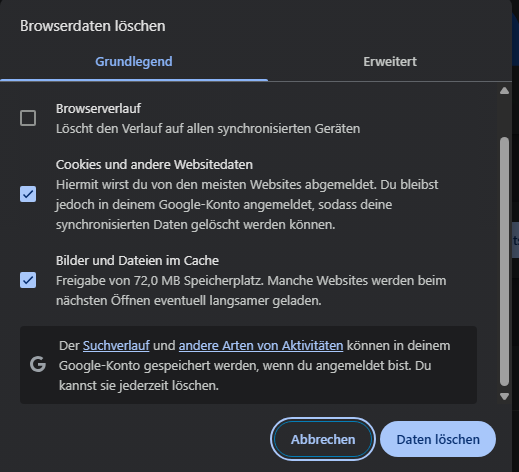Click the Browserdaten löschen dialog title
Screen dimensions: 519x472
(x=93, y=26)
